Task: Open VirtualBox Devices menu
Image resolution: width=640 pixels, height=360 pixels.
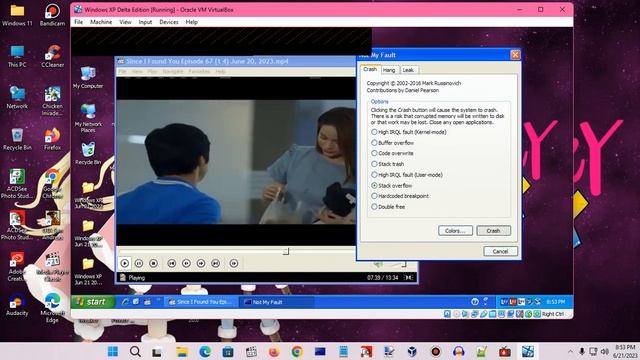Action: (x=169, y=22)
